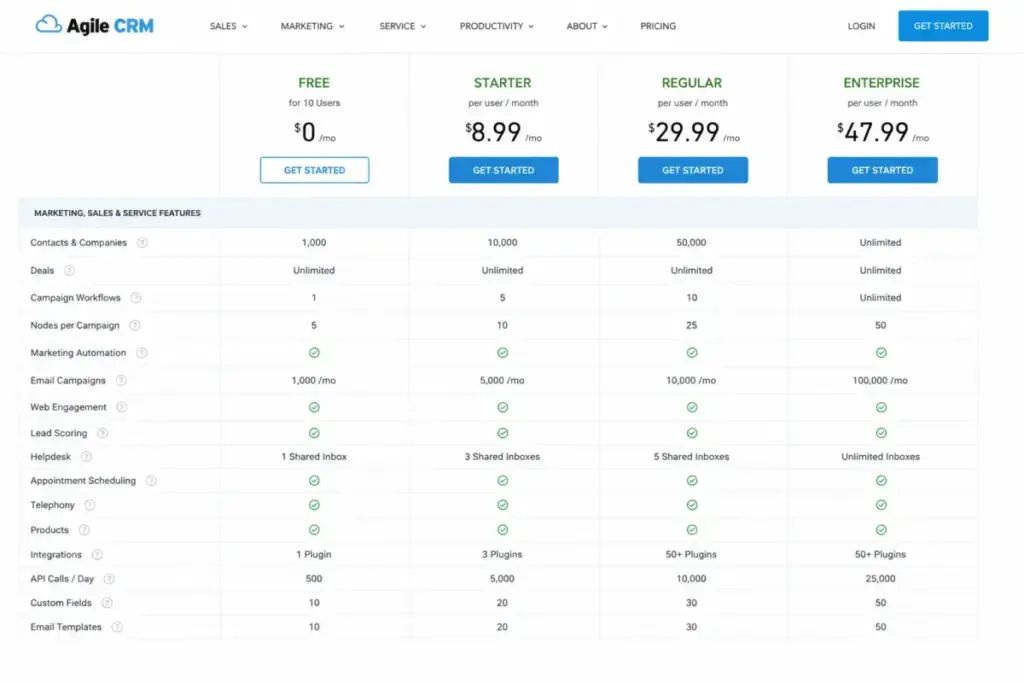The height and width of the screenshot is (683, 1024).
Task: Show help tooltip for Campaign Workflows
Action: (x=136, y=298)
